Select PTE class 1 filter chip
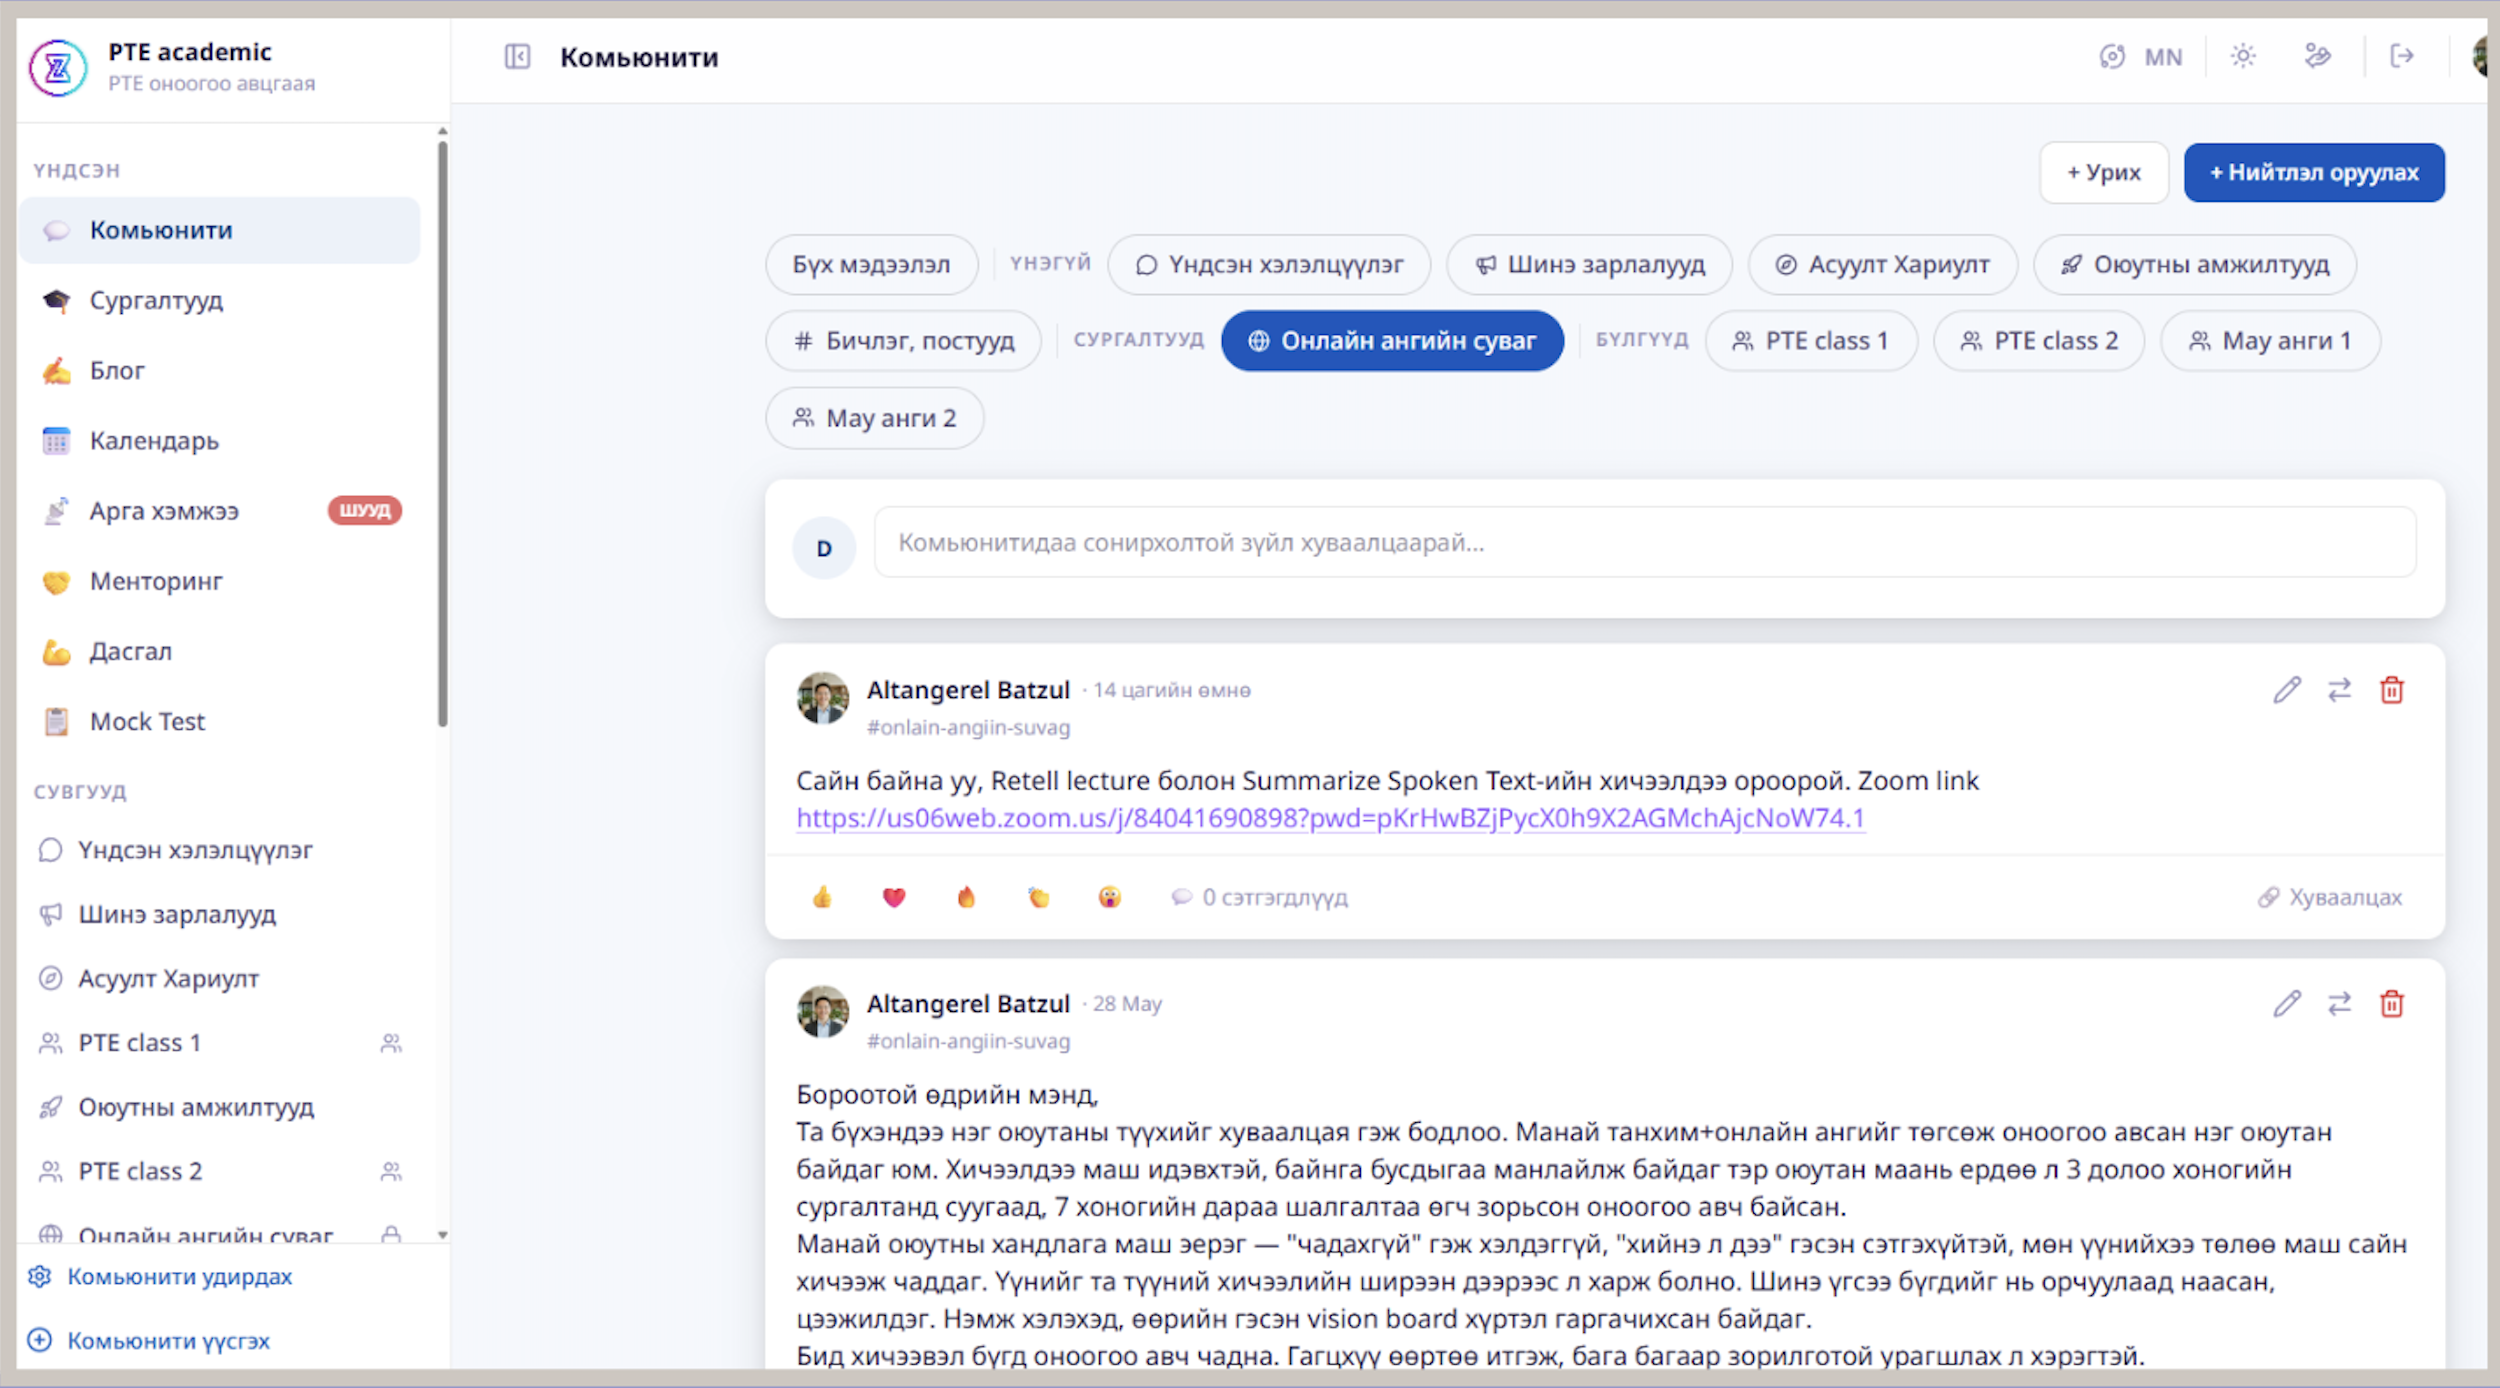2500x1388 pixels. [x=1811, y=341]
